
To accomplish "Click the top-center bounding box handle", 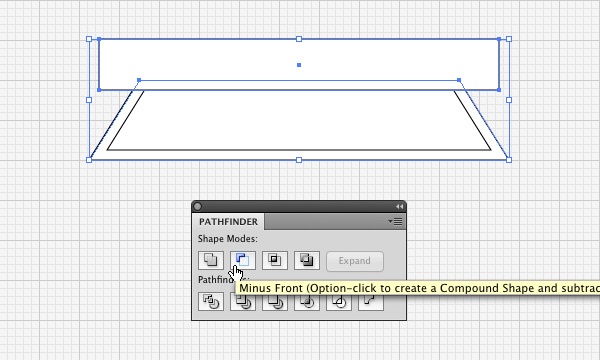I will tap(299, 39).
